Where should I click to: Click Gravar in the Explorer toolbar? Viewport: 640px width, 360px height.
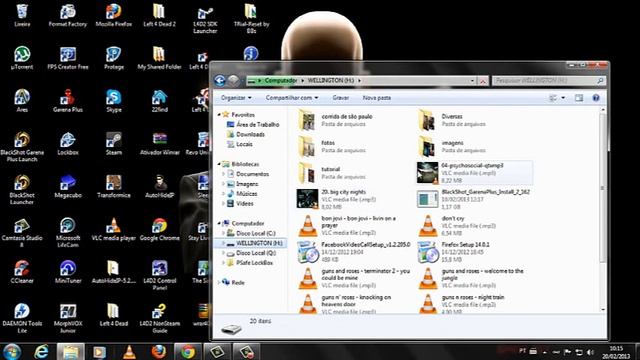[340, 98]
